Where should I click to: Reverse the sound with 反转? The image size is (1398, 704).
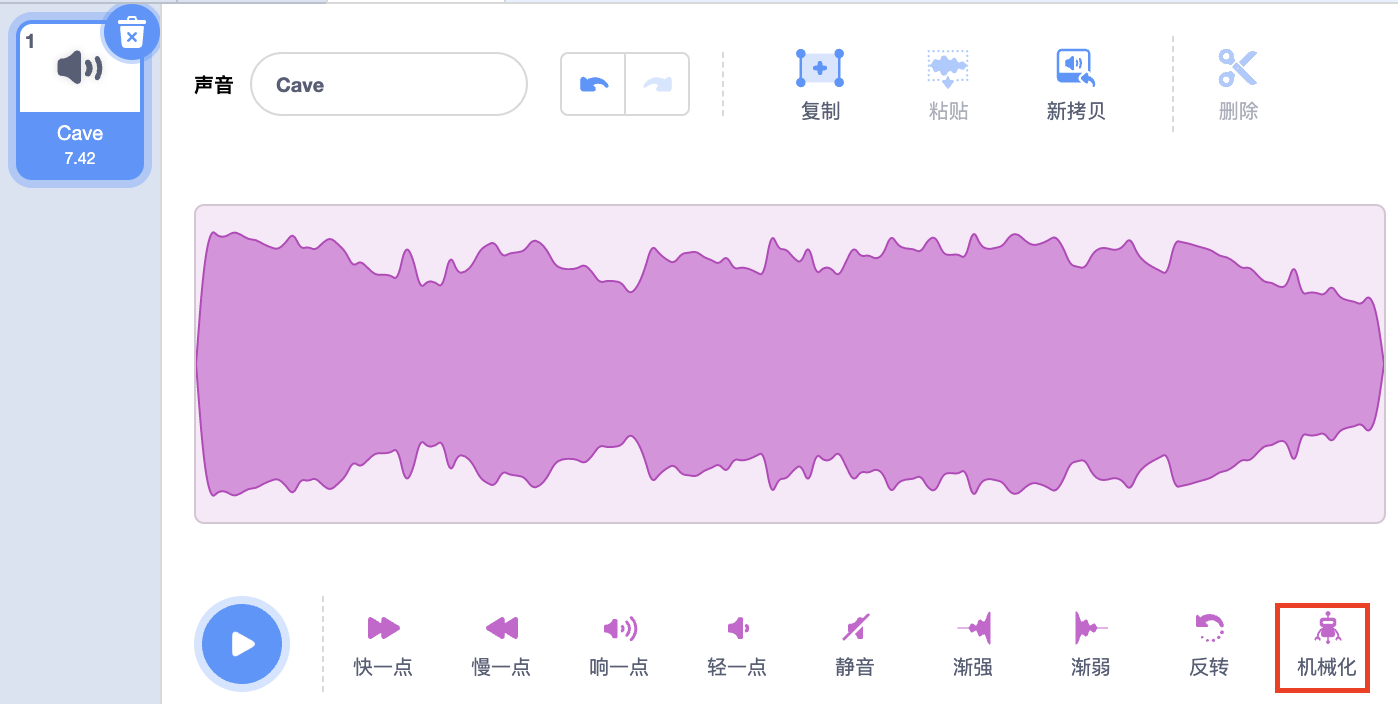coord(1209,629)
